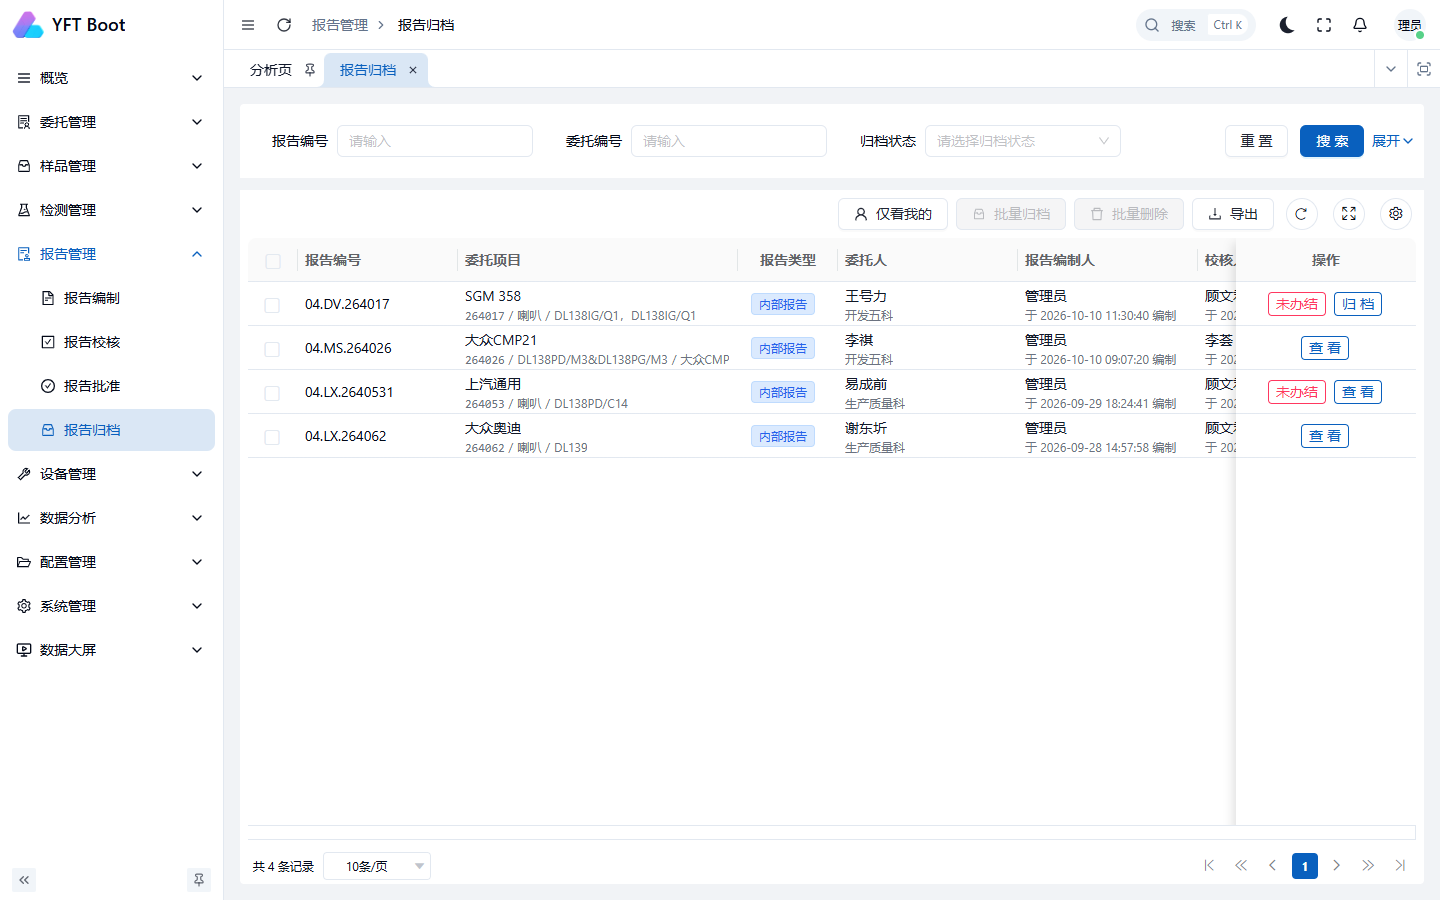This screenshot has height=900, width=1440.
Task: Check the row 04.MS.264026 checkbox
Action: (x=272, y=349)
